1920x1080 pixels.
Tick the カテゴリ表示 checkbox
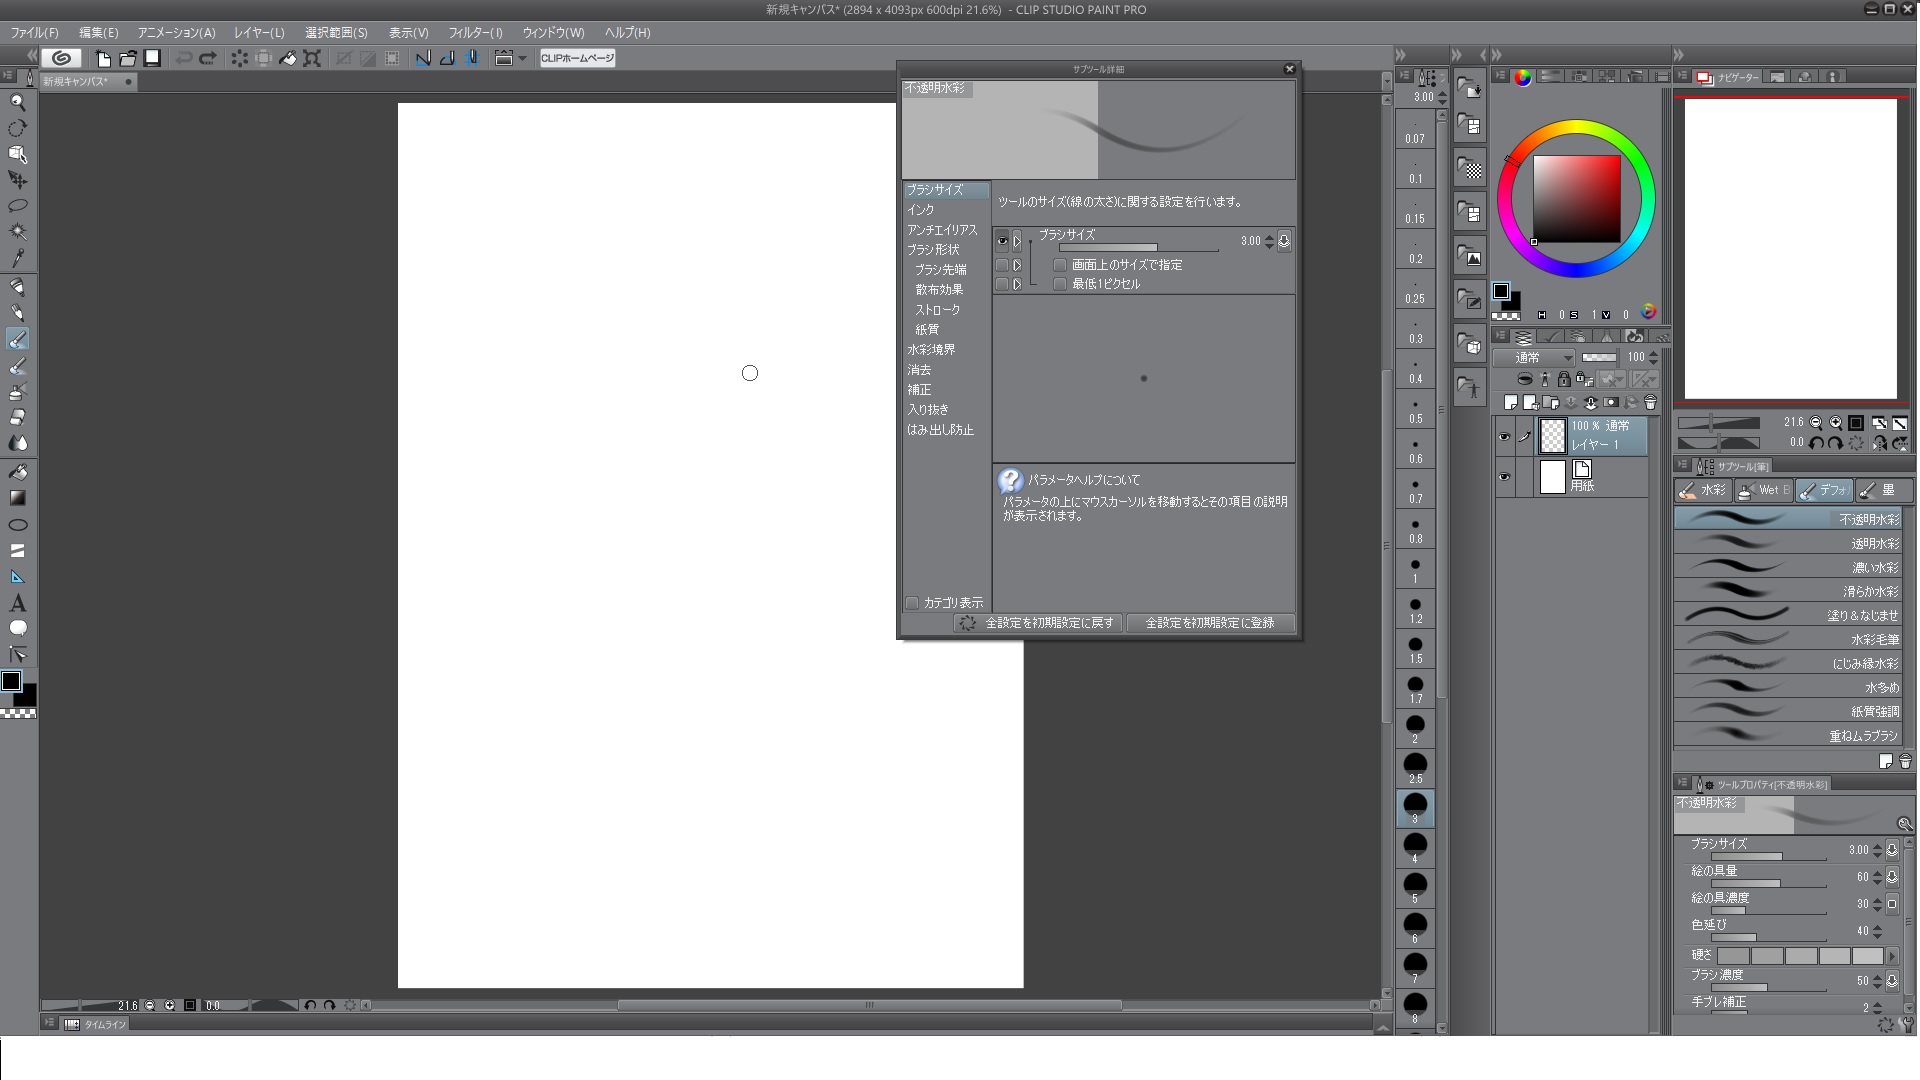912,603
